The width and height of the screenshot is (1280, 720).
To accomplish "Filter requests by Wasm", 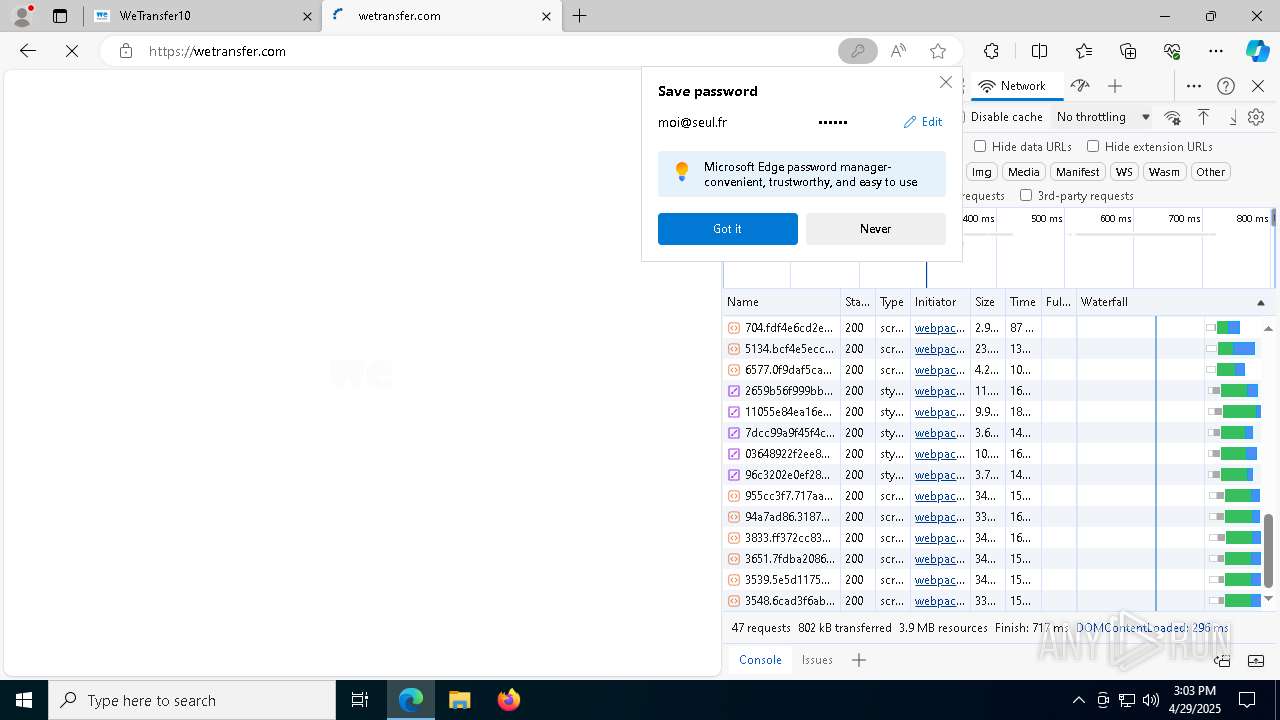I will tap(1164, 172).
